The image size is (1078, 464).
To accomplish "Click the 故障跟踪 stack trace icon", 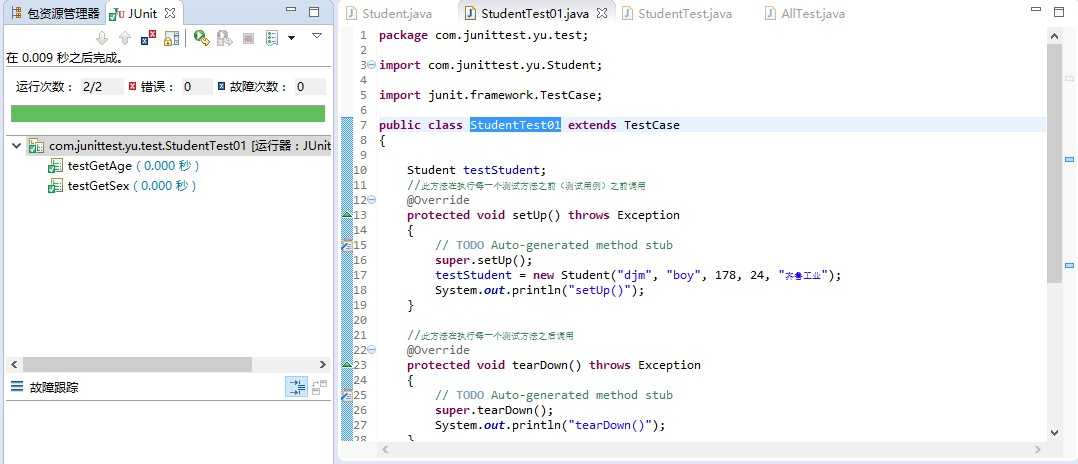I will pyautogui.click(x=17, y=387).
